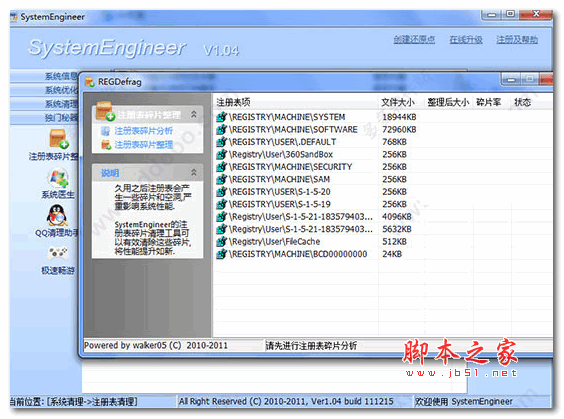Click registry icon of MACHINE\SECURITY row
The width and height of the screenshot is (564, 419).
(x=222, y=167)
